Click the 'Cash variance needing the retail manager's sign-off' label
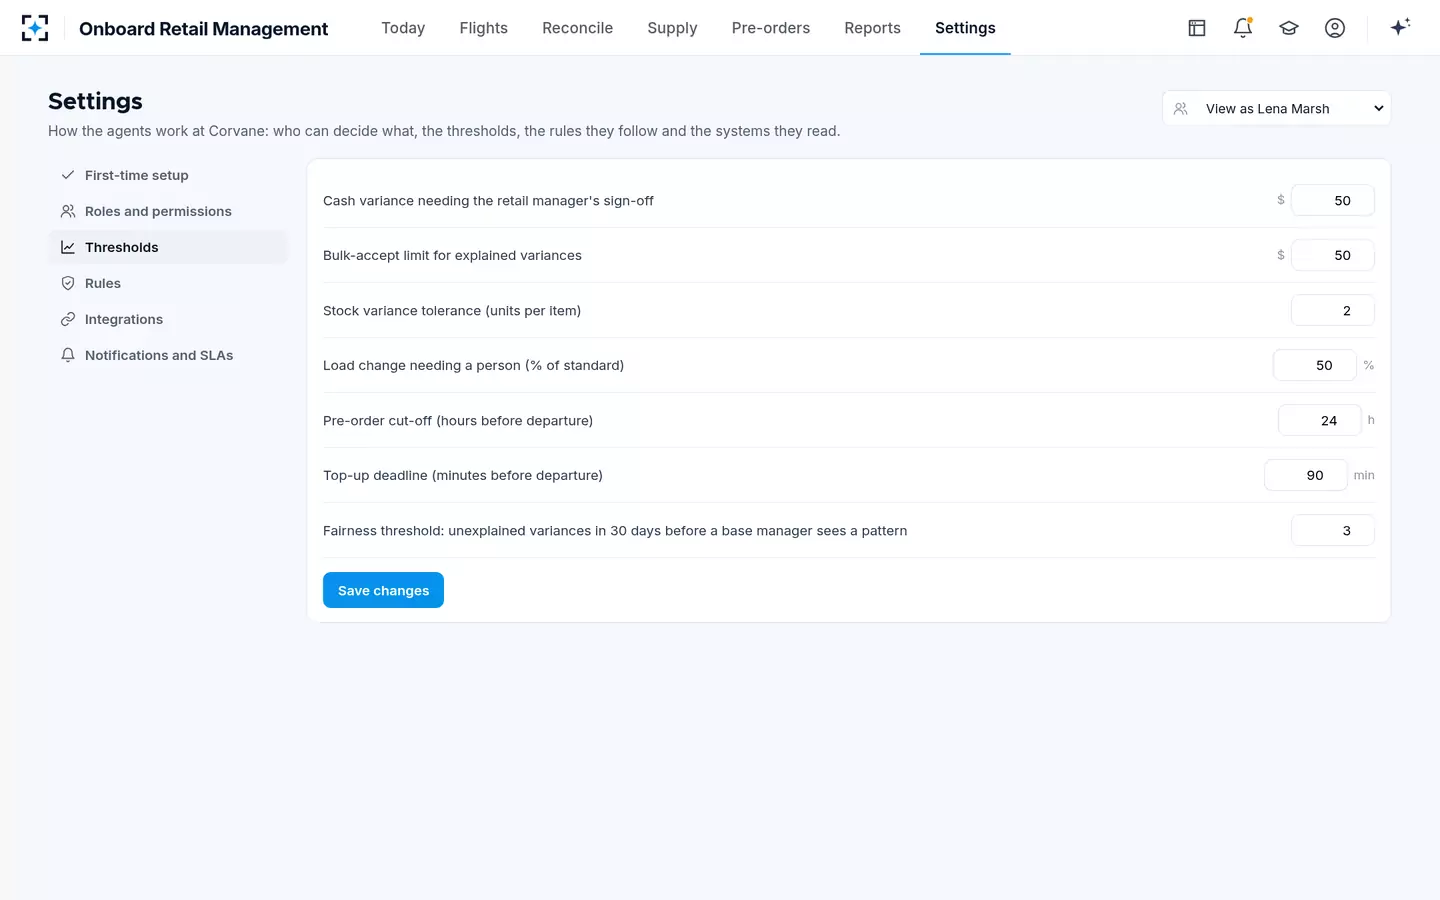Screen dimensions: 1440x900 [488, 200]
